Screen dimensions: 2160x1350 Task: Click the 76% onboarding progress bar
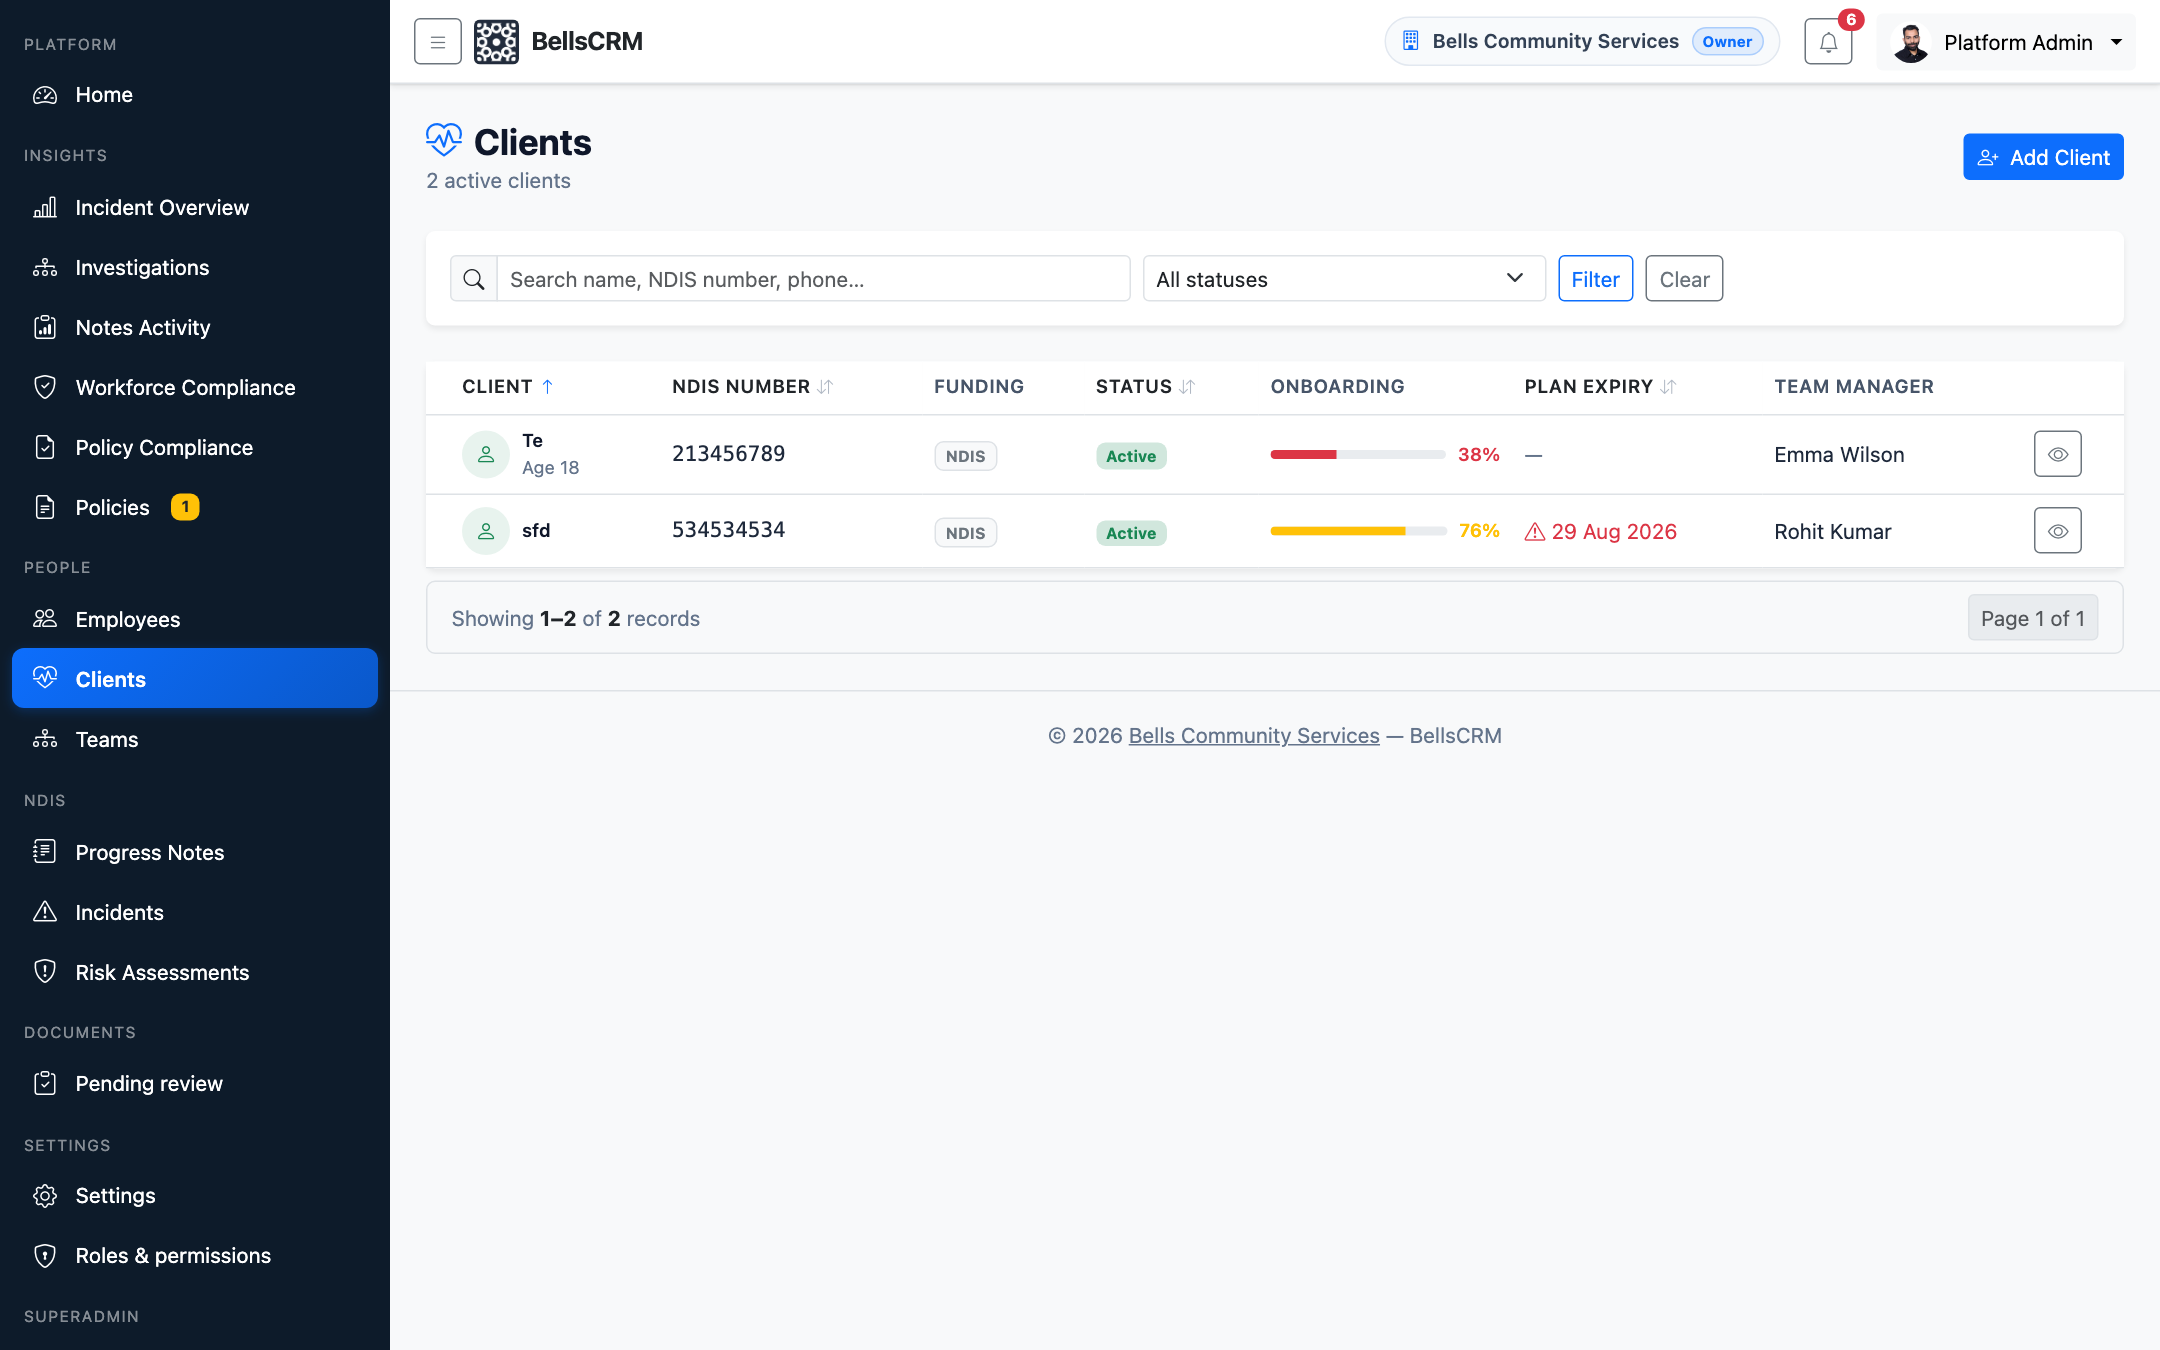1358,531
